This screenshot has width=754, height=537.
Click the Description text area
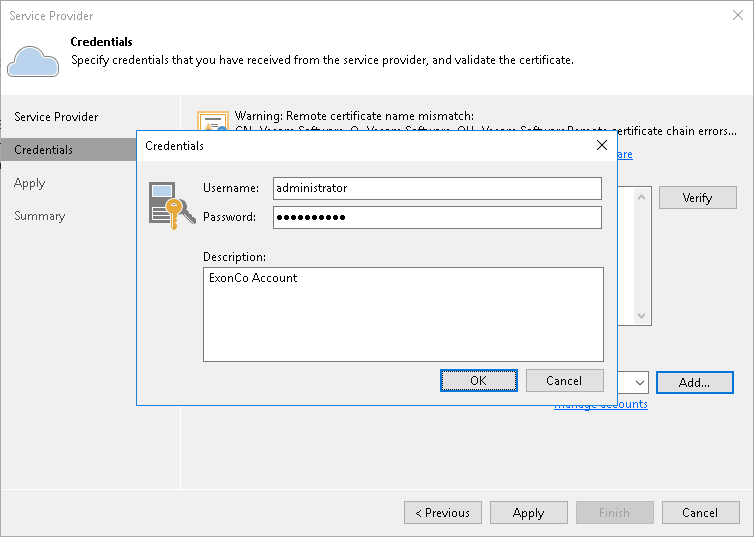tap(403, 313)
